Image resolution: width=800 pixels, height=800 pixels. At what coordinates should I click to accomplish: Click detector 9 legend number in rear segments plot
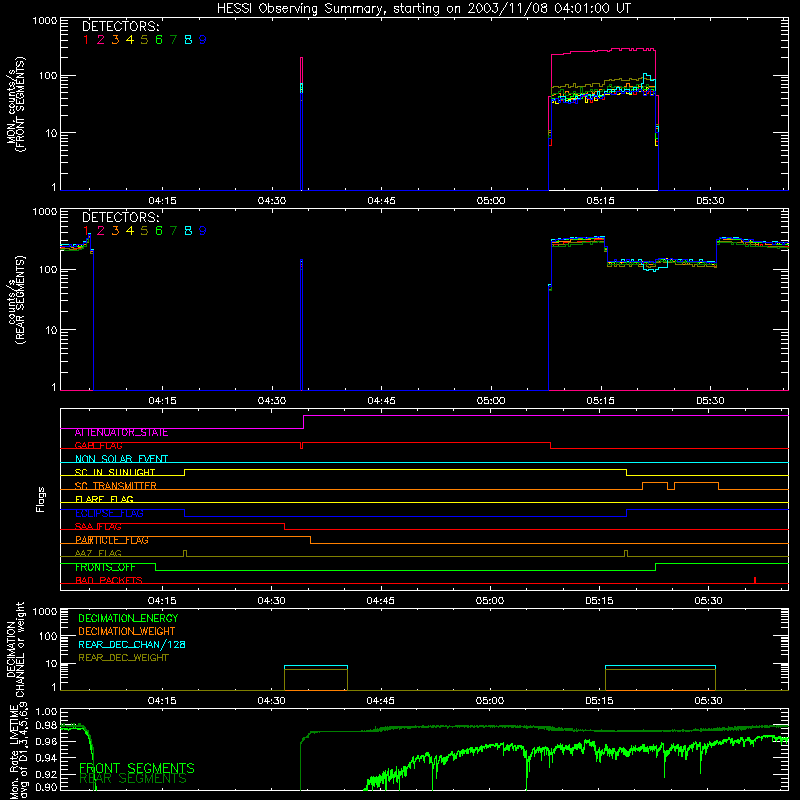203,231
